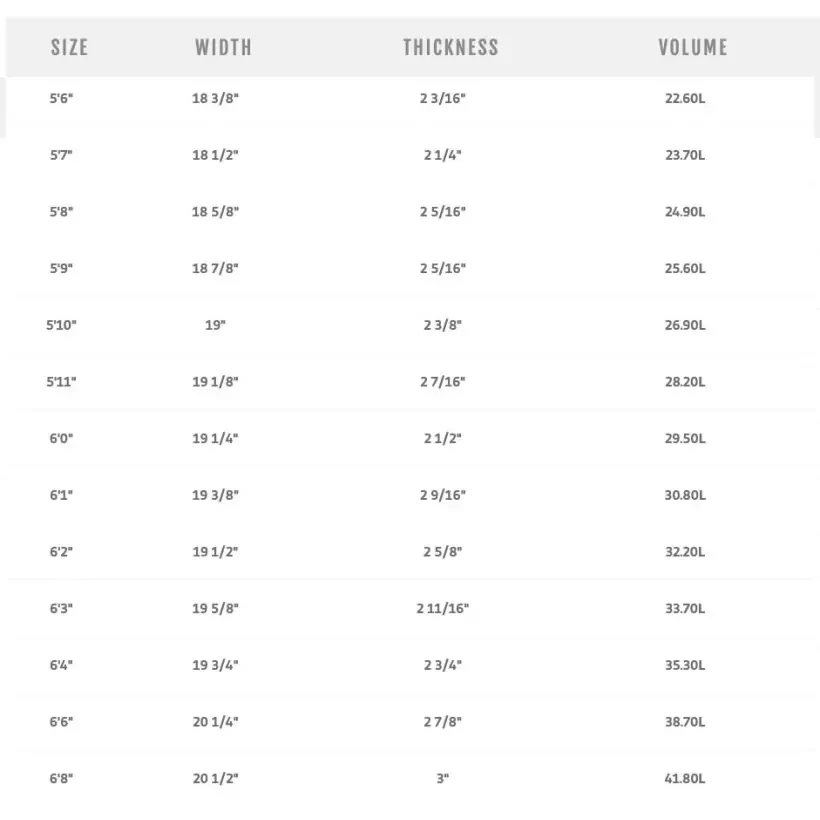Select the 6'8" size row
The image size is (820, 820).
tap(62, 778)
